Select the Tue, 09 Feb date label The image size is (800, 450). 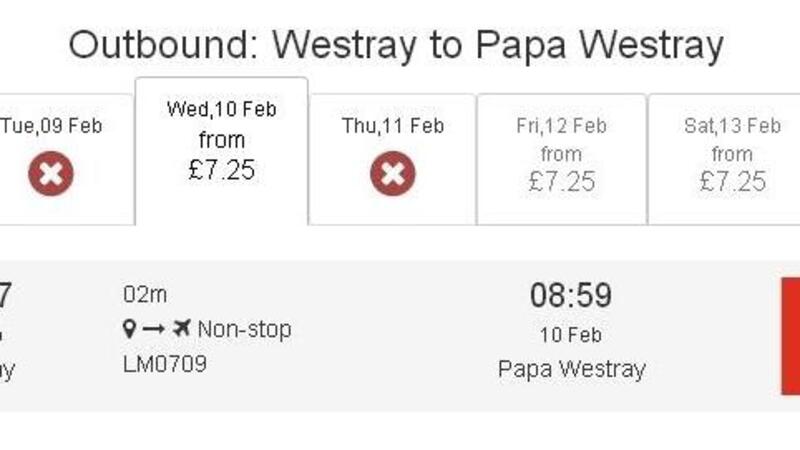(x=51, y=126)
